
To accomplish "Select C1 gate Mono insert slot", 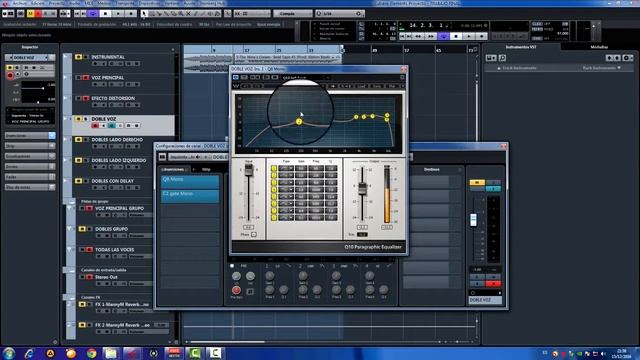I will [190, 195].
